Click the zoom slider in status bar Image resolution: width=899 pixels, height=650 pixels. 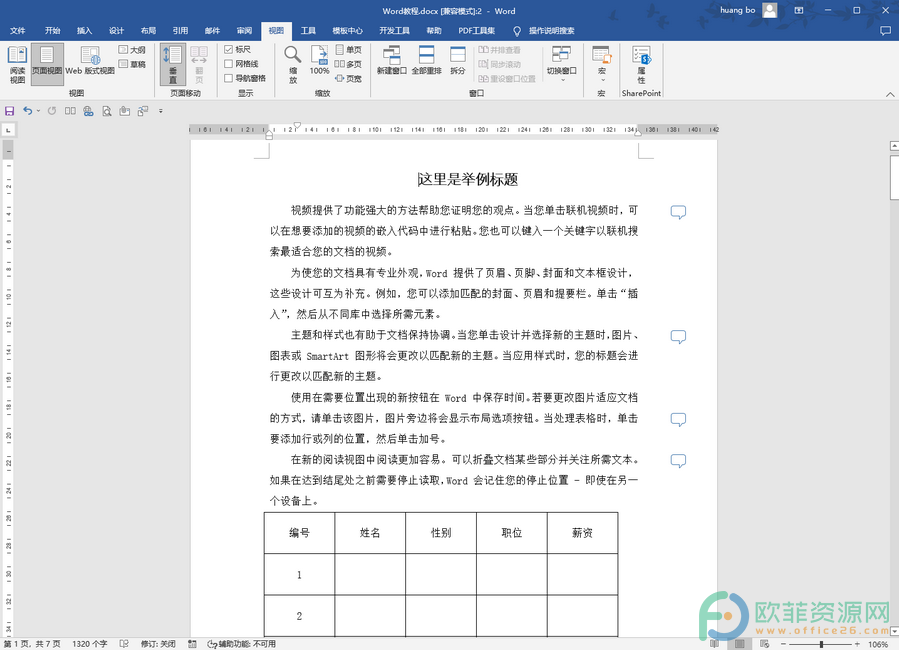point(820,644)
